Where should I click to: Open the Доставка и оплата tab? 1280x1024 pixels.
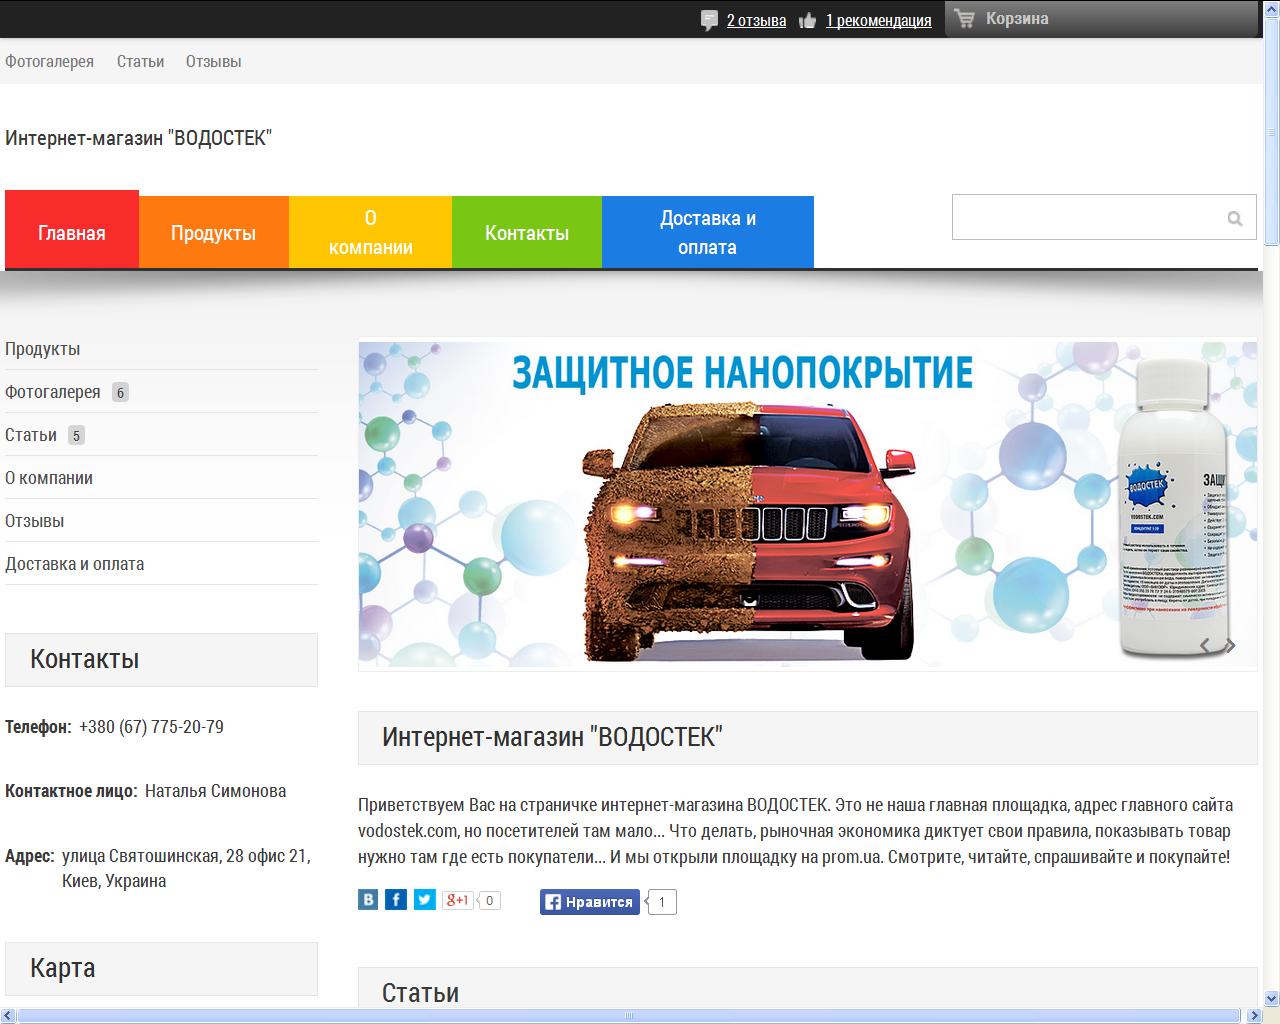coord(708,233)
